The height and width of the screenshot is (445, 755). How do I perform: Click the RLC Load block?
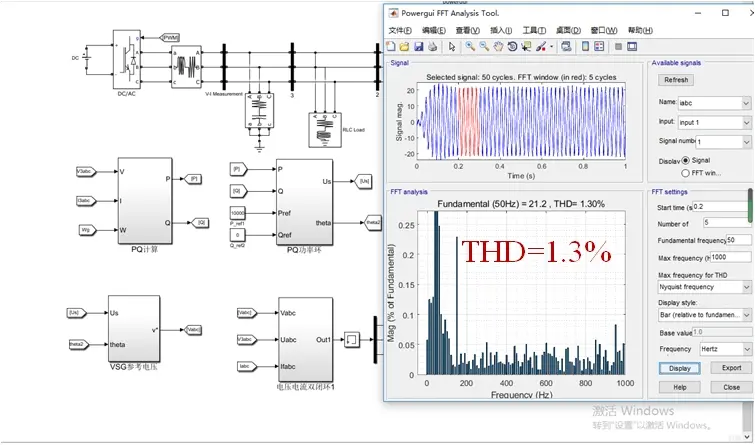point(325,130)
